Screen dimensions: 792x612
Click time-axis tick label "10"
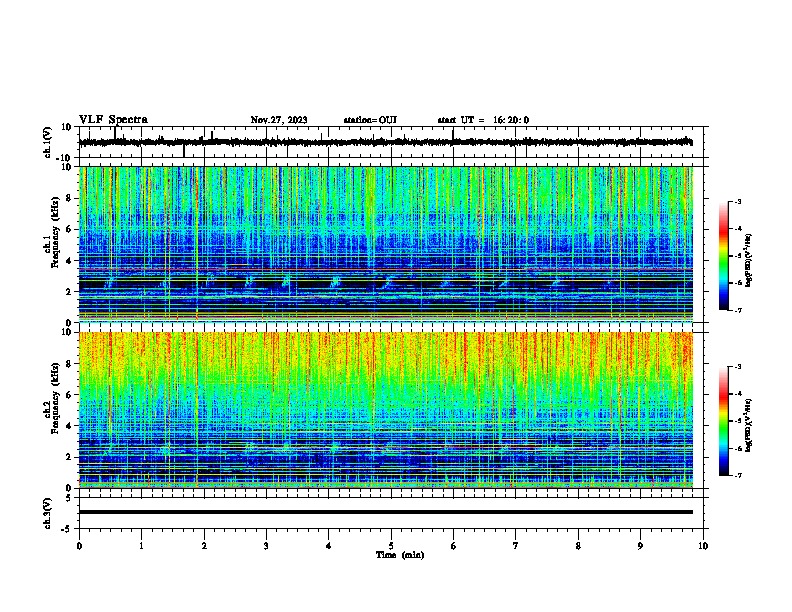pos(703,546)
